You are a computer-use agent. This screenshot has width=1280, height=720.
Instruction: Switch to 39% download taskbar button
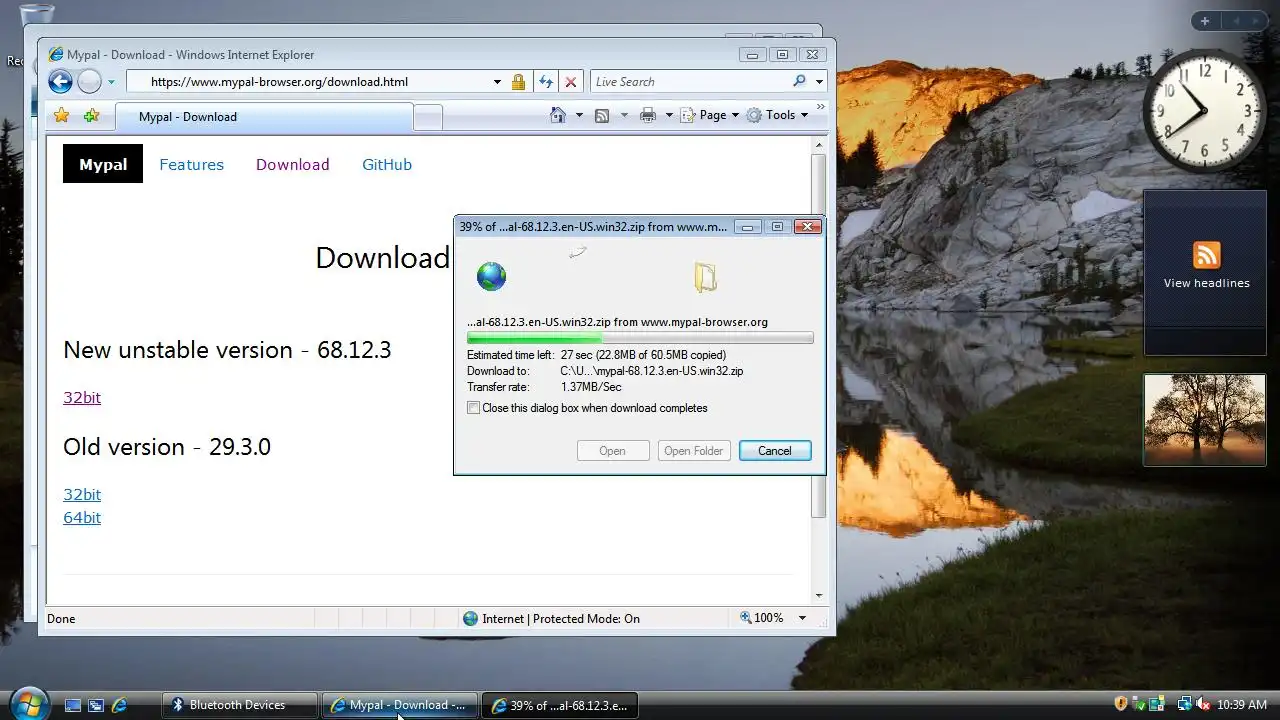click(x=559, y=705)
